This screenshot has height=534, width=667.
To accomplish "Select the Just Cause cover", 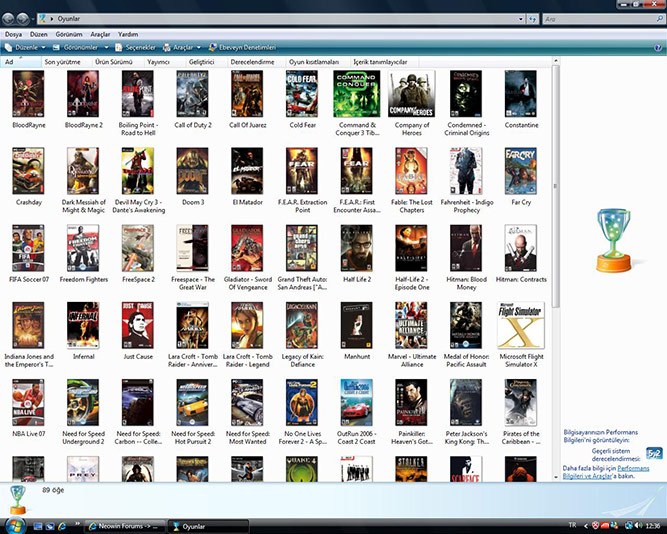I will point(138,326).
